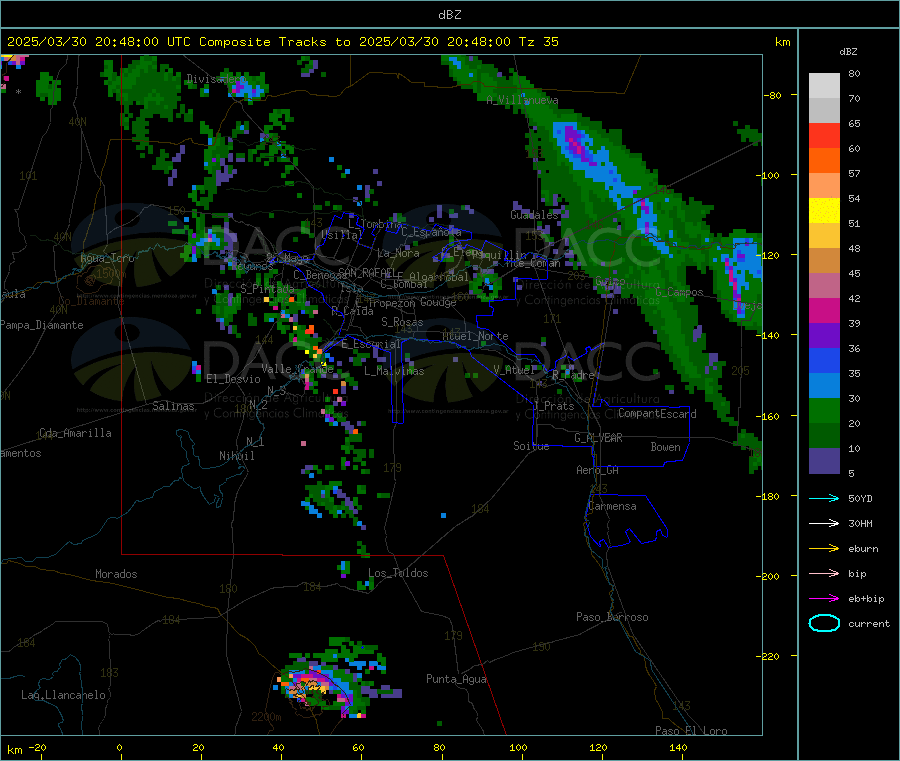Click the Paso_El_Loro map label
Screen dimensions: 900x761
692,731
